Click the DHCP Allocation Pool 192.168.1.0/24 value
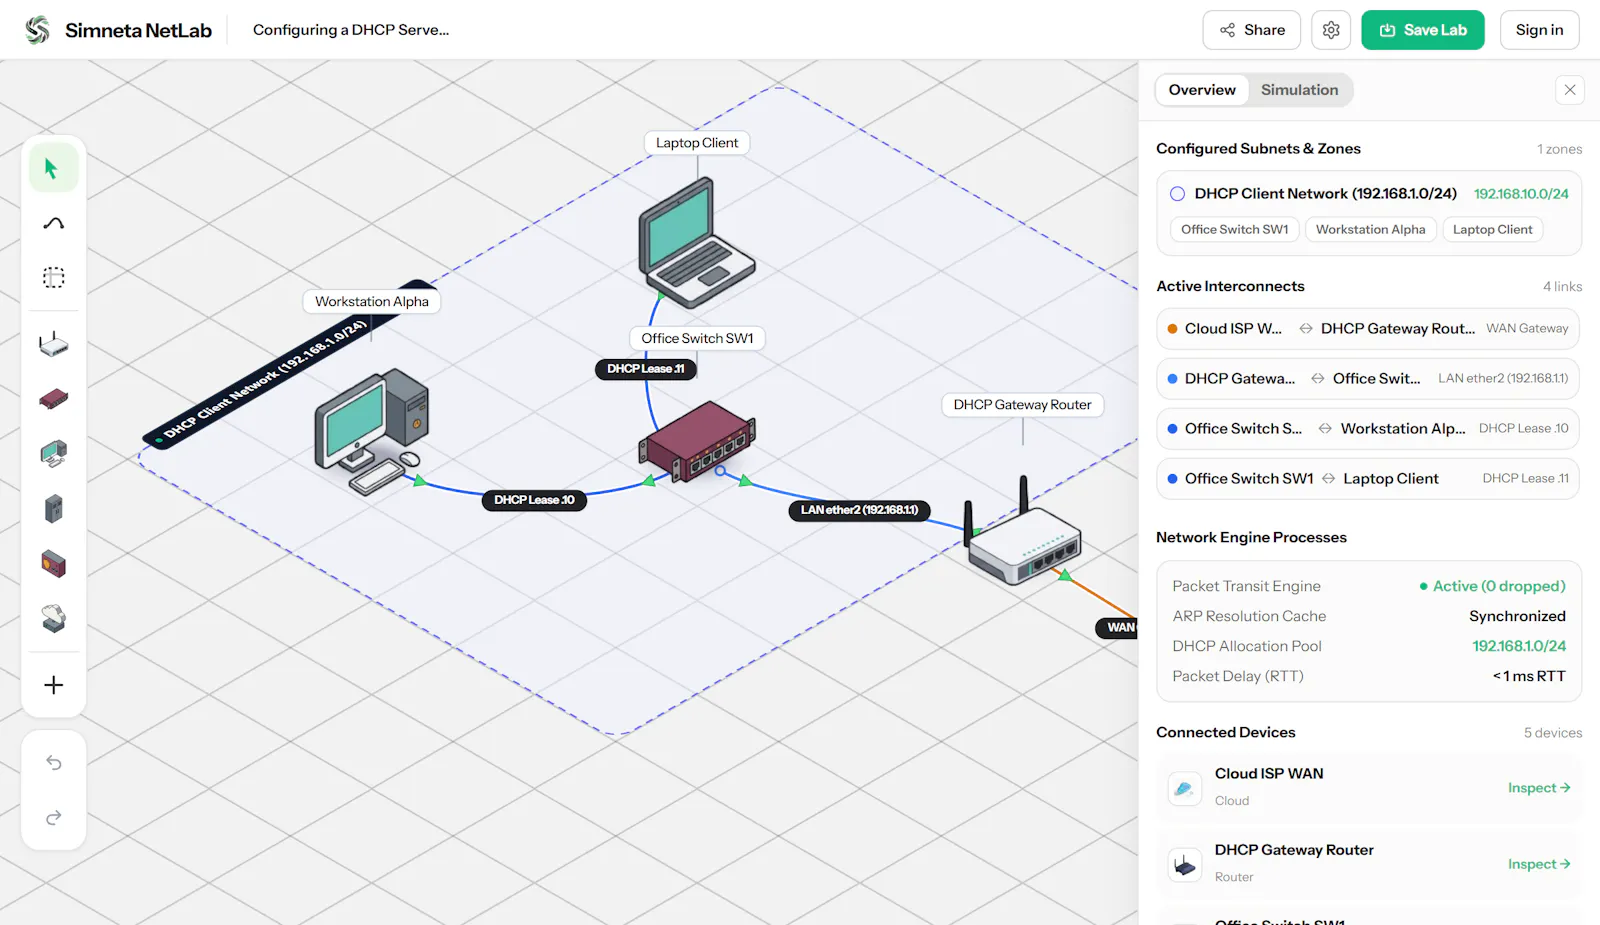The image size is (1600, 925). (x=1519, y=646)
